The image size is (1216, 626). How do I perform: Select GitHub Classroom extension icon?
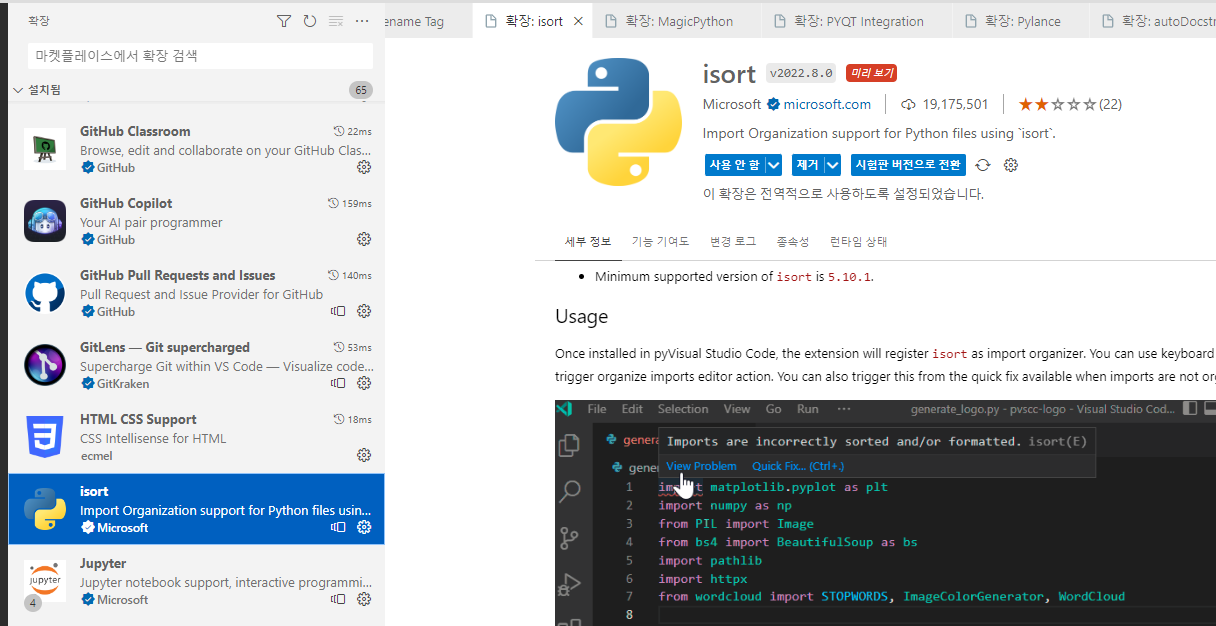coord(45,149)
